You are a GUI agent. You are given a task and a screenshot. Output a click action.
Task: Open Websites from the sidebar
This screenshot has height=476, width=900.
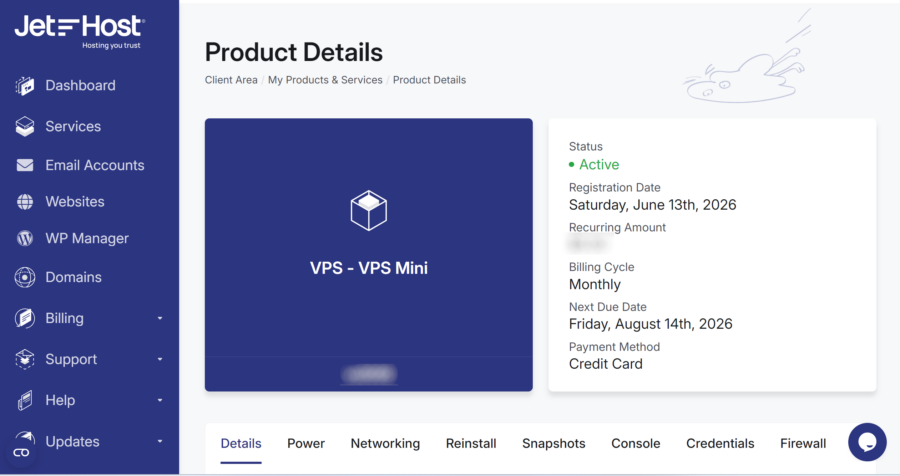pos(75,202)
